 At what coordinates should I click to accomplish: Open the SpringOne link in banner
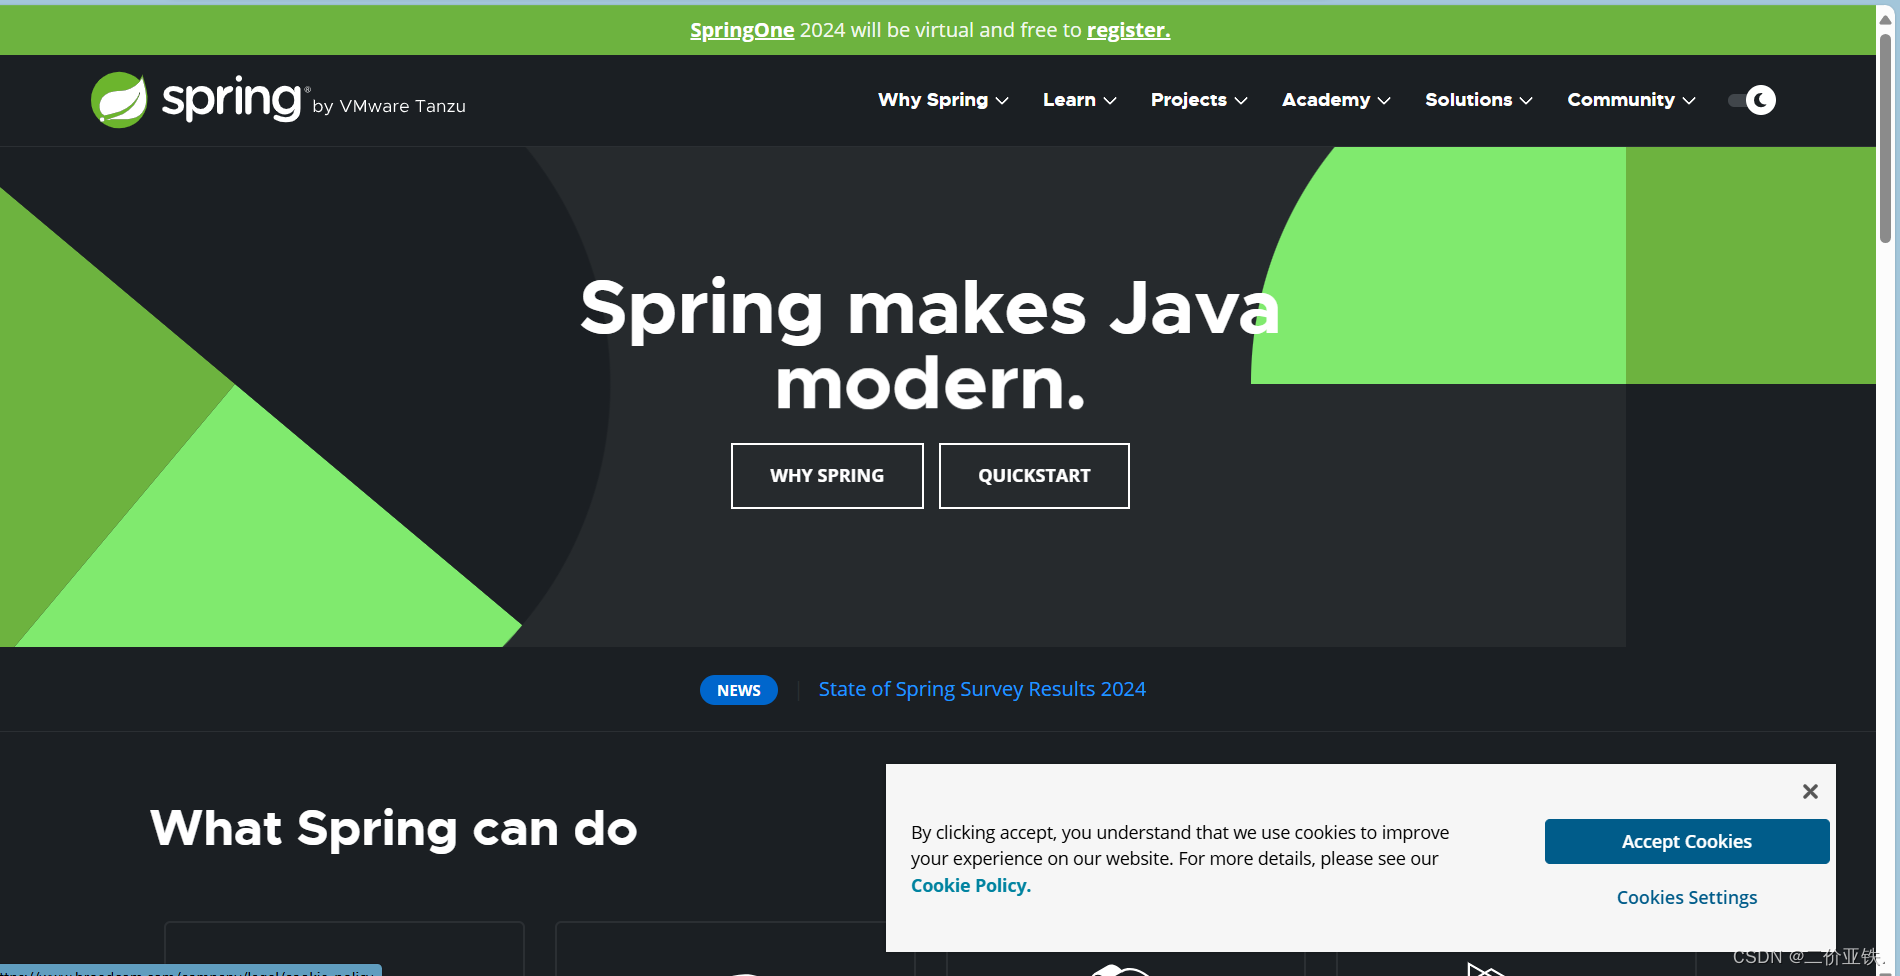(x=742, y=30)
